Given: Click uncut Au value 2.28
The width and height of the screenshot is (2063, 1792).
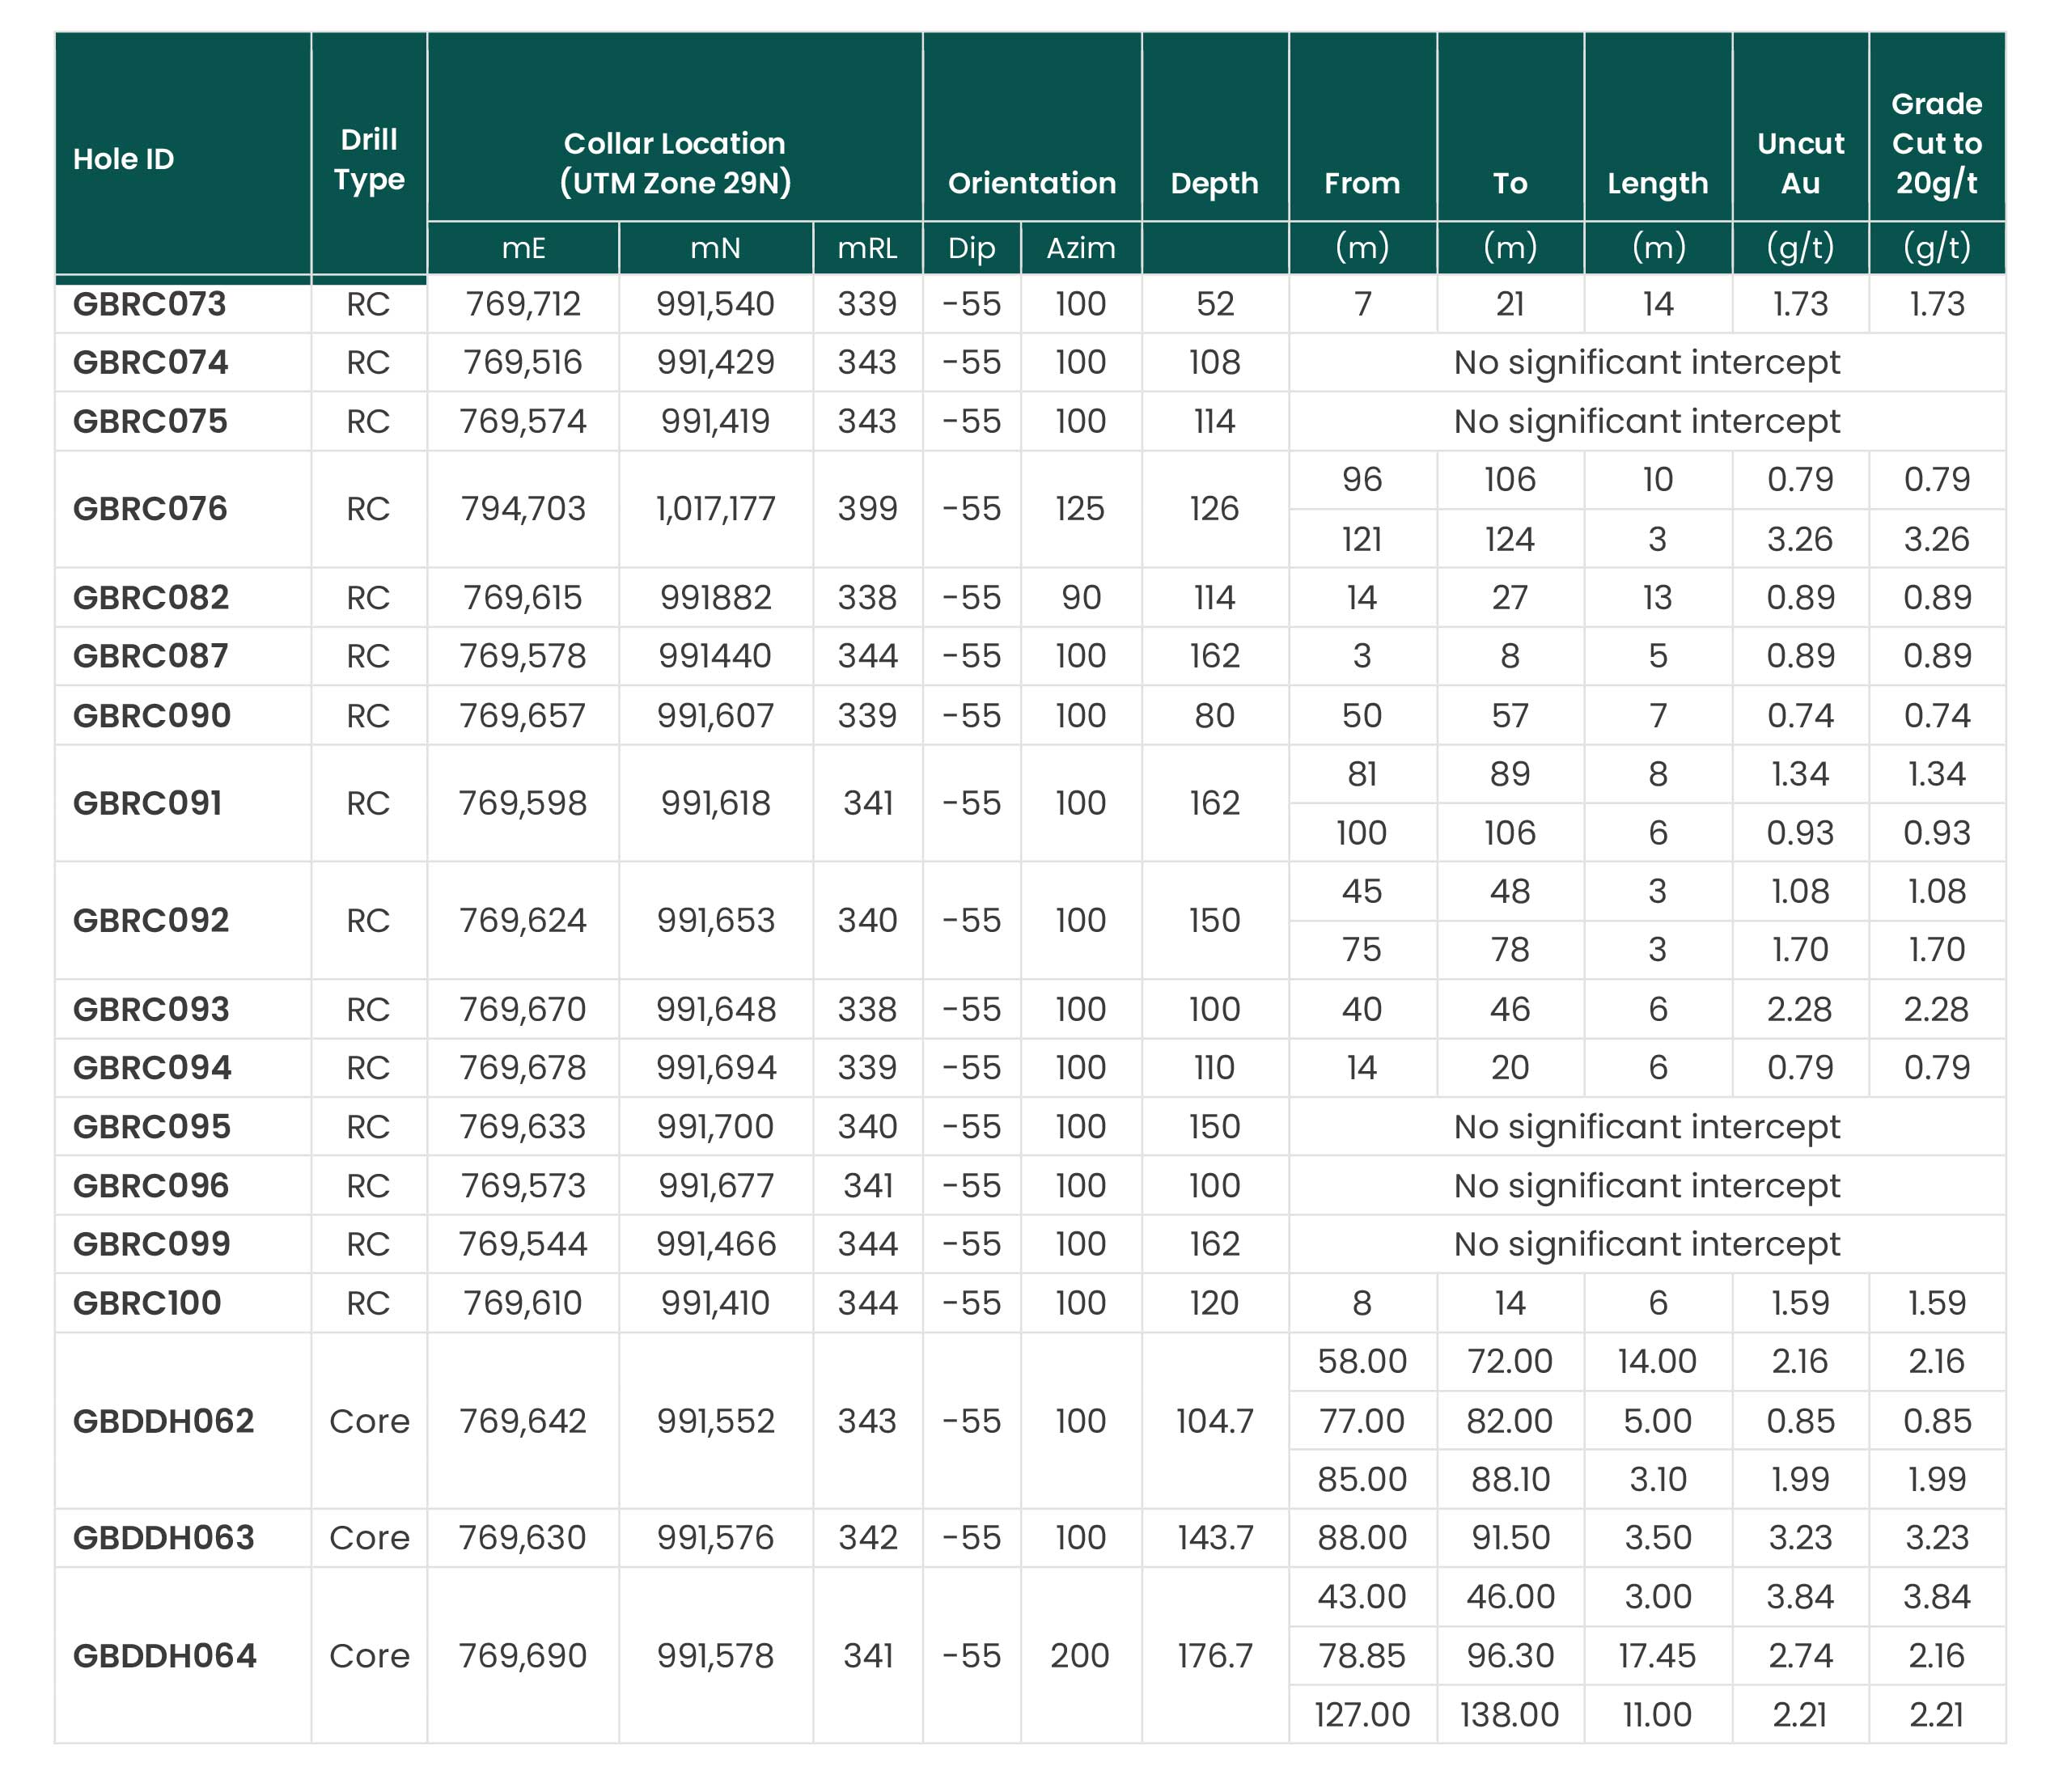Looking at the screenshot, I should 1800,1009.
